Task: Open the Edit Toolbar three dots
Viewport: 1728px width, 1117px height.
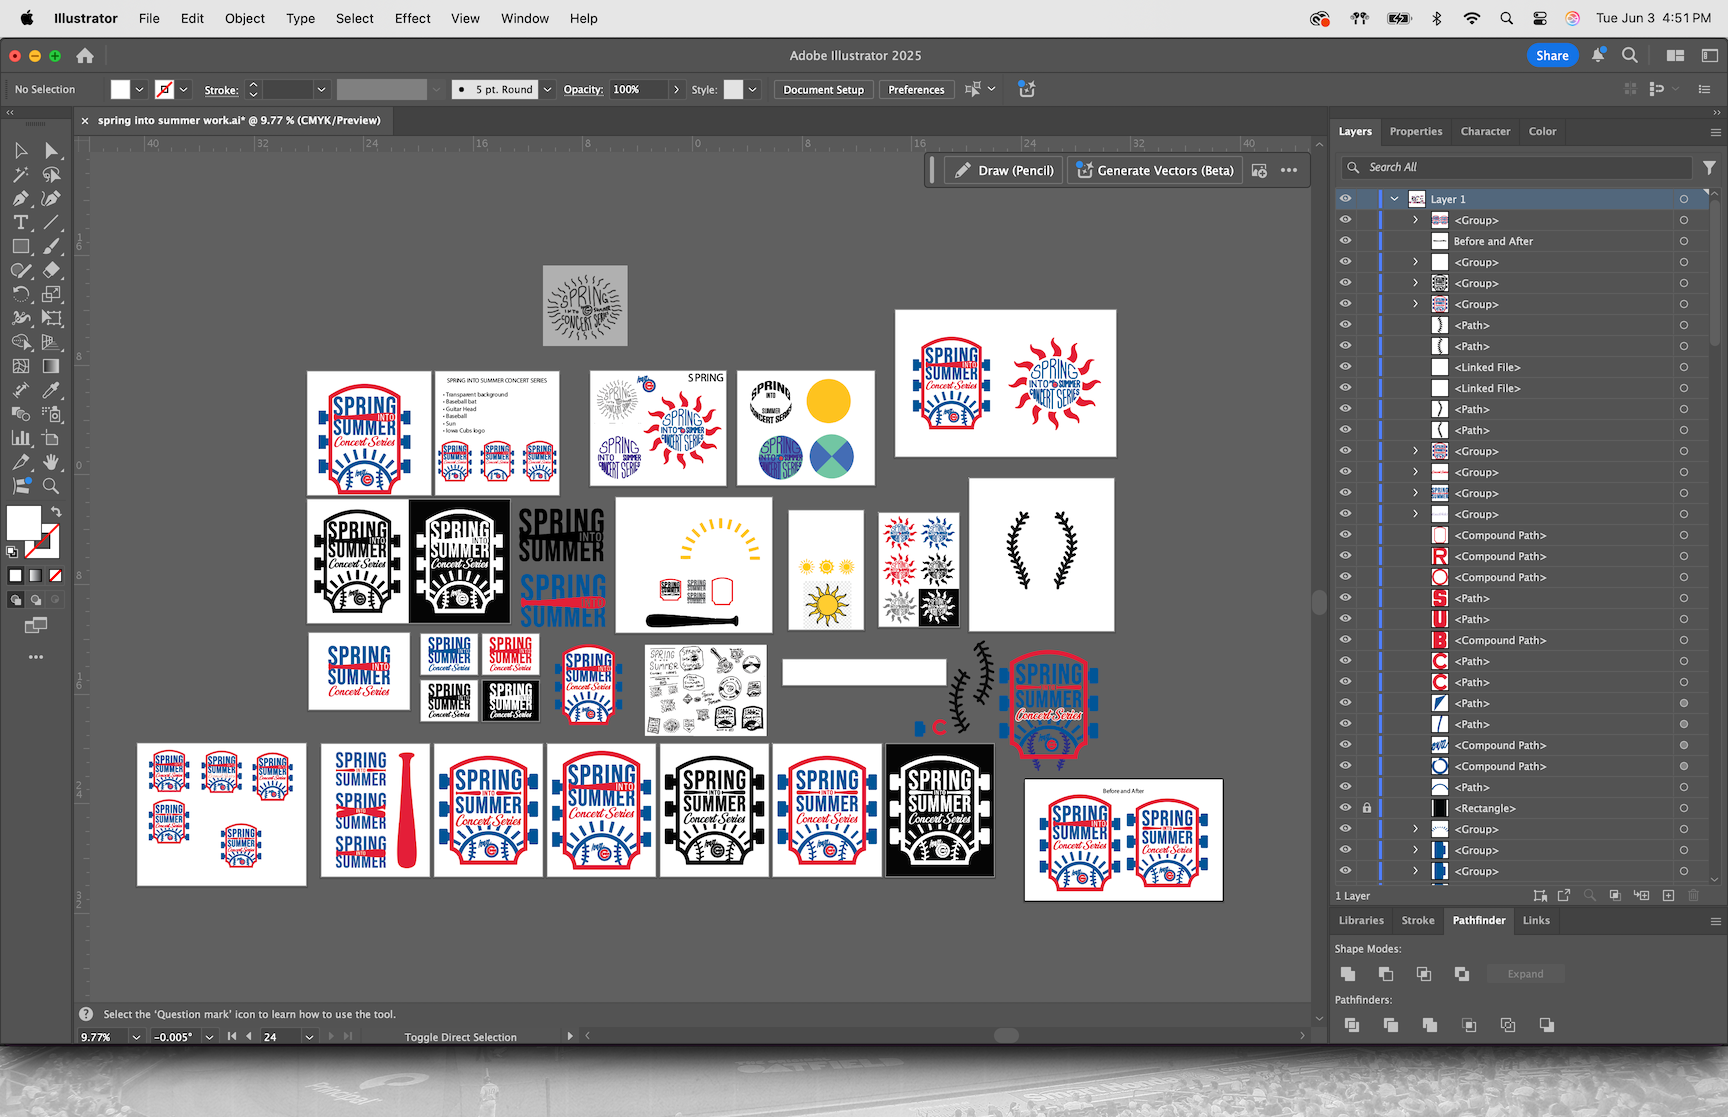Action: tap(36, 657)
